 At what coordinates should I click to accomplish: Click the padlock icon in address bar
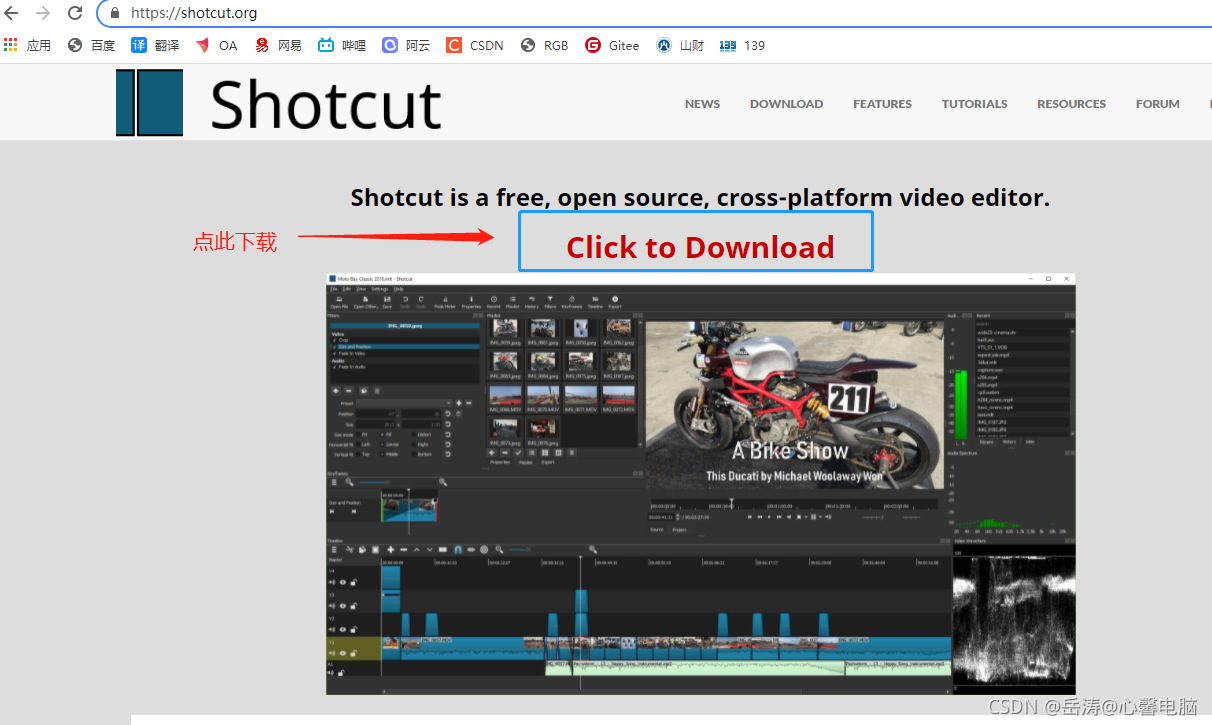(x=115, y=13)
